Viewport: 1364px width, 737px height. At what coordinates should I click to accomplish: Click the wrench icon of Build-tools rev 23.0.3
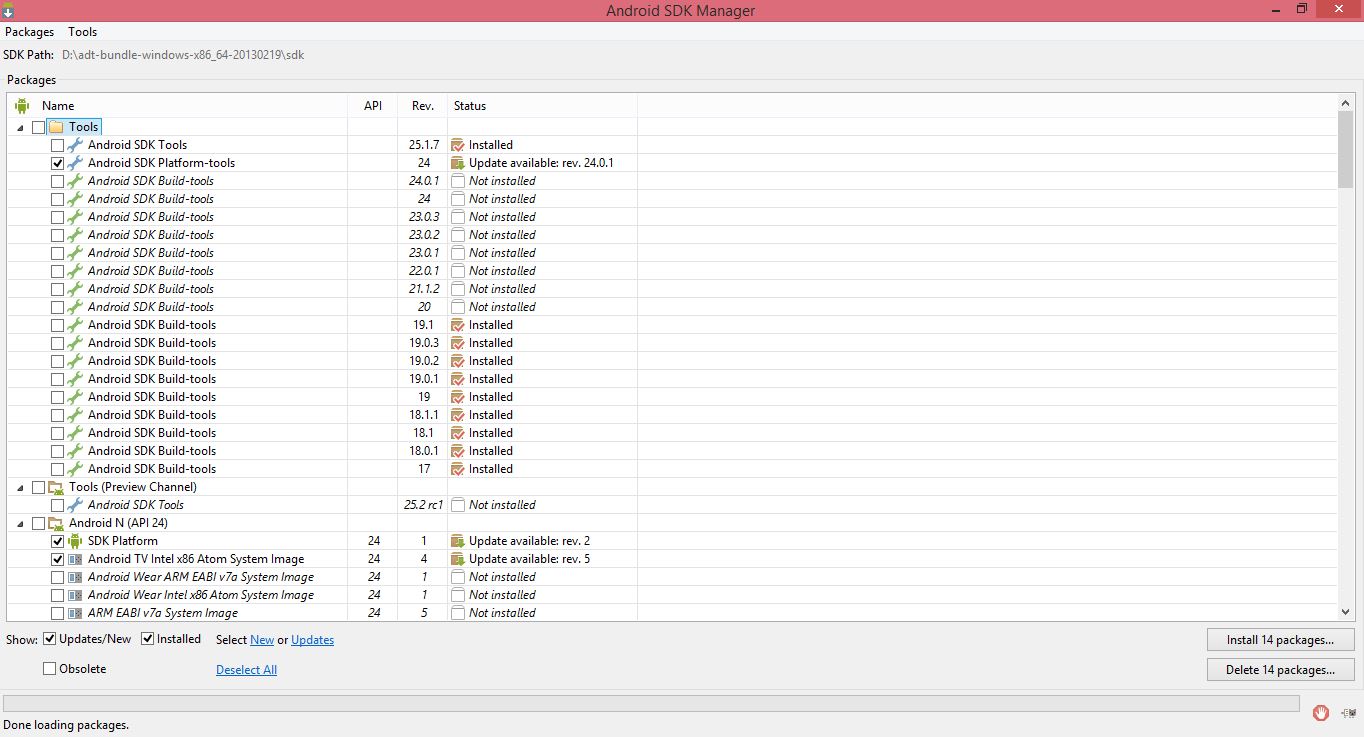pyautogui.click(x=75, y=217)
